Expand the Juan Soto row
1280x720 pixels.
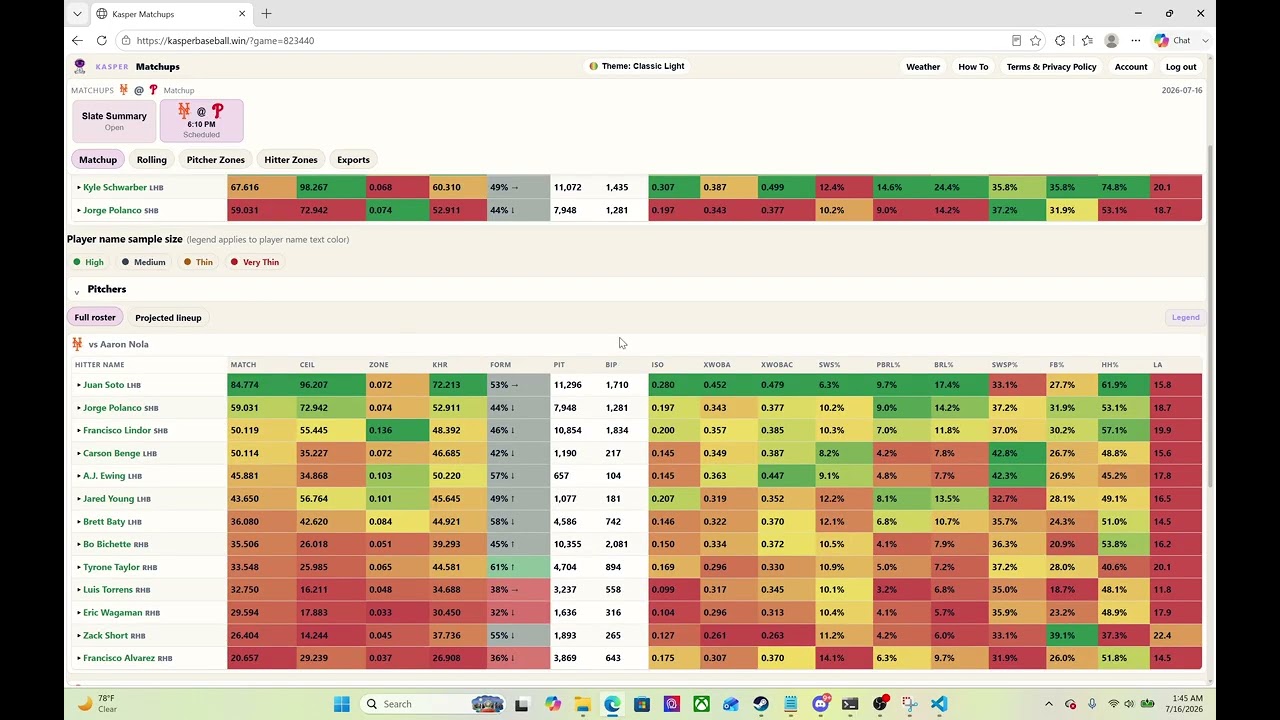point(79,385)
